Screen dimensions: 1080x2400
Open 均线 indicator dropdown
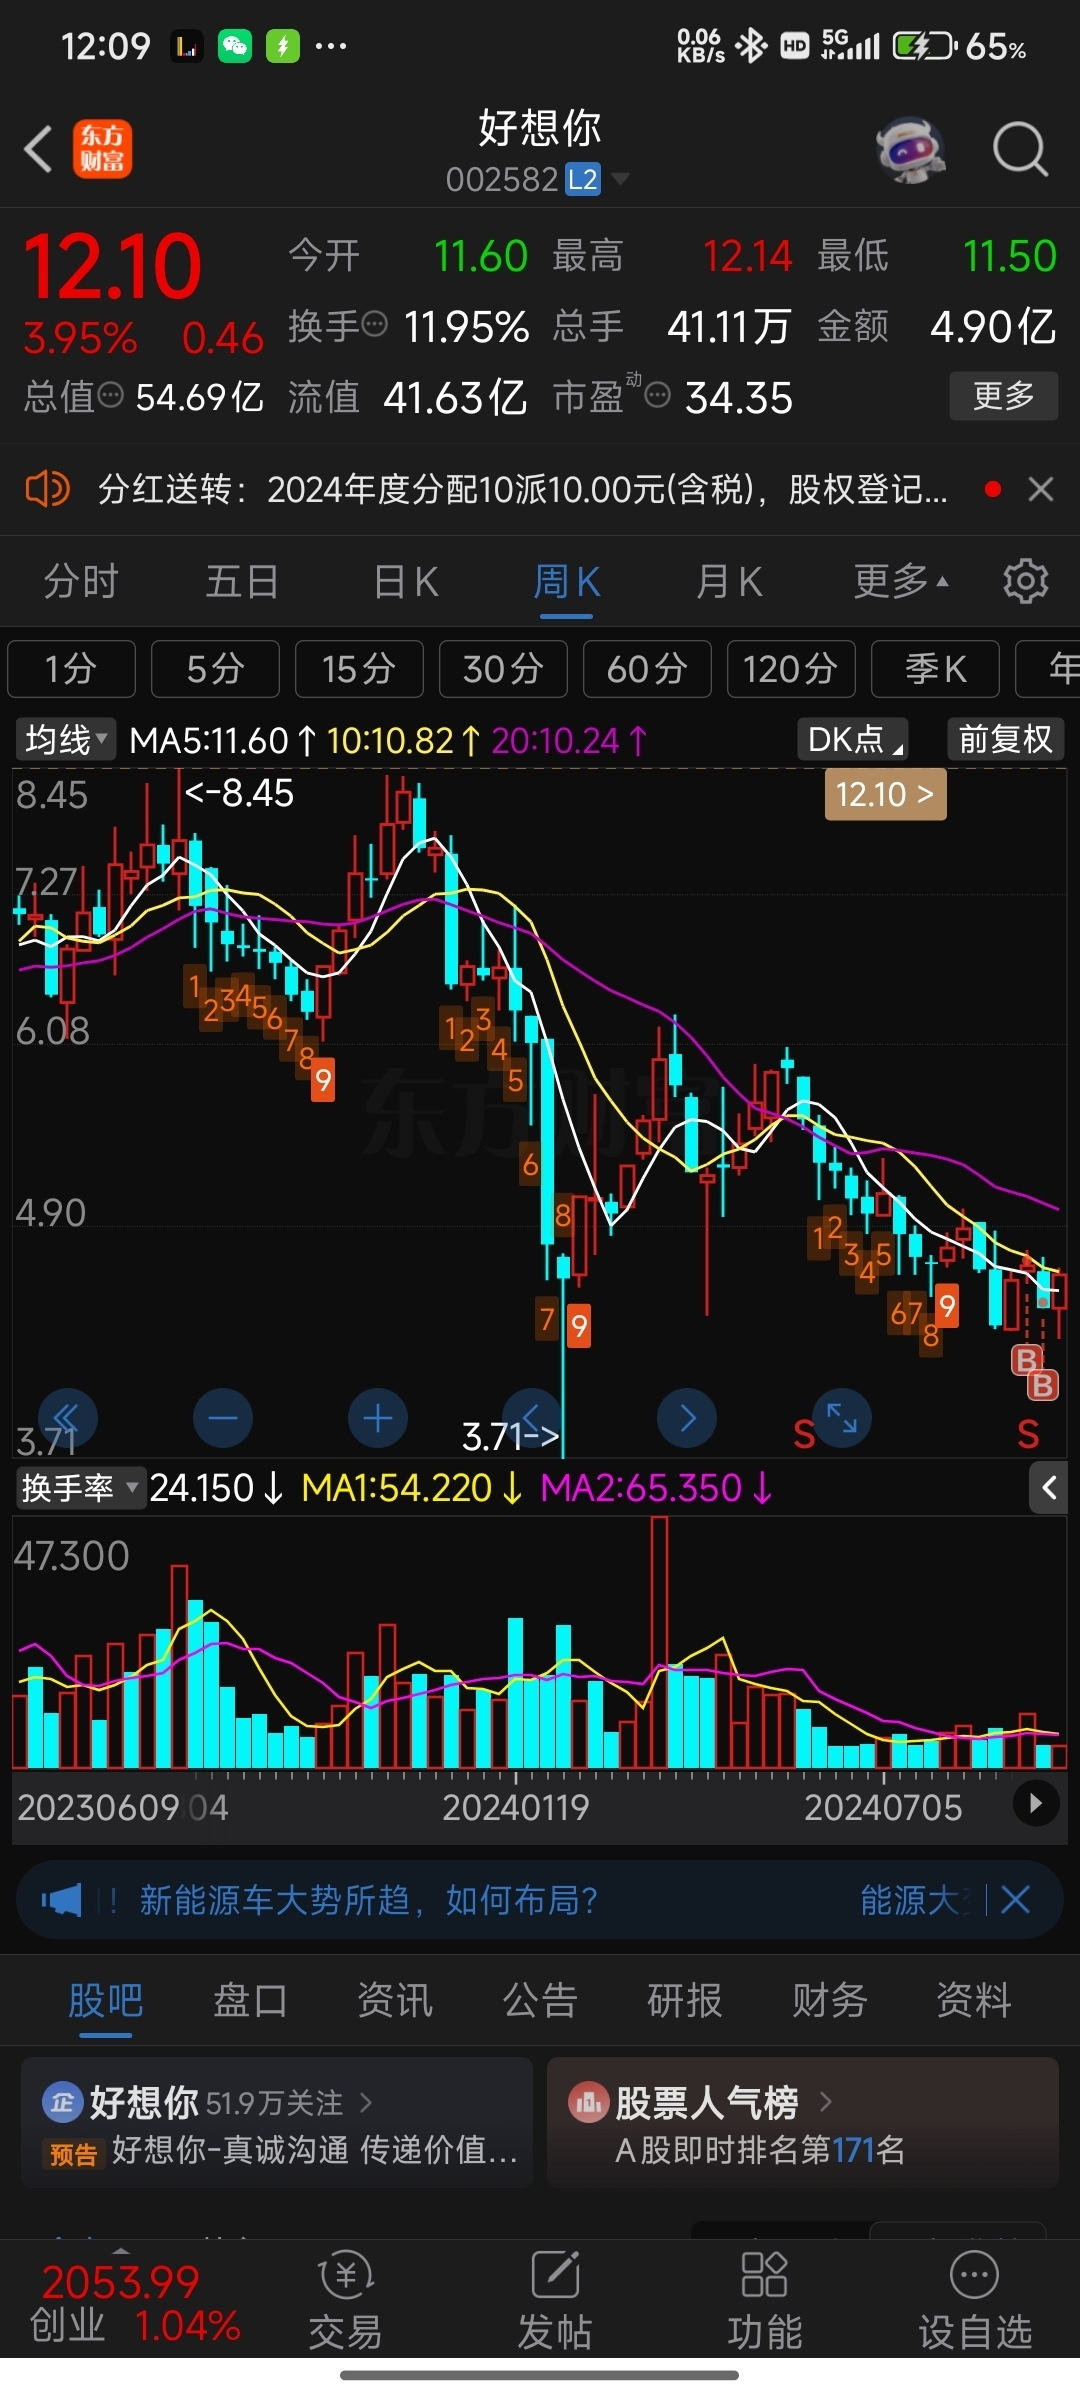(66, 740)
